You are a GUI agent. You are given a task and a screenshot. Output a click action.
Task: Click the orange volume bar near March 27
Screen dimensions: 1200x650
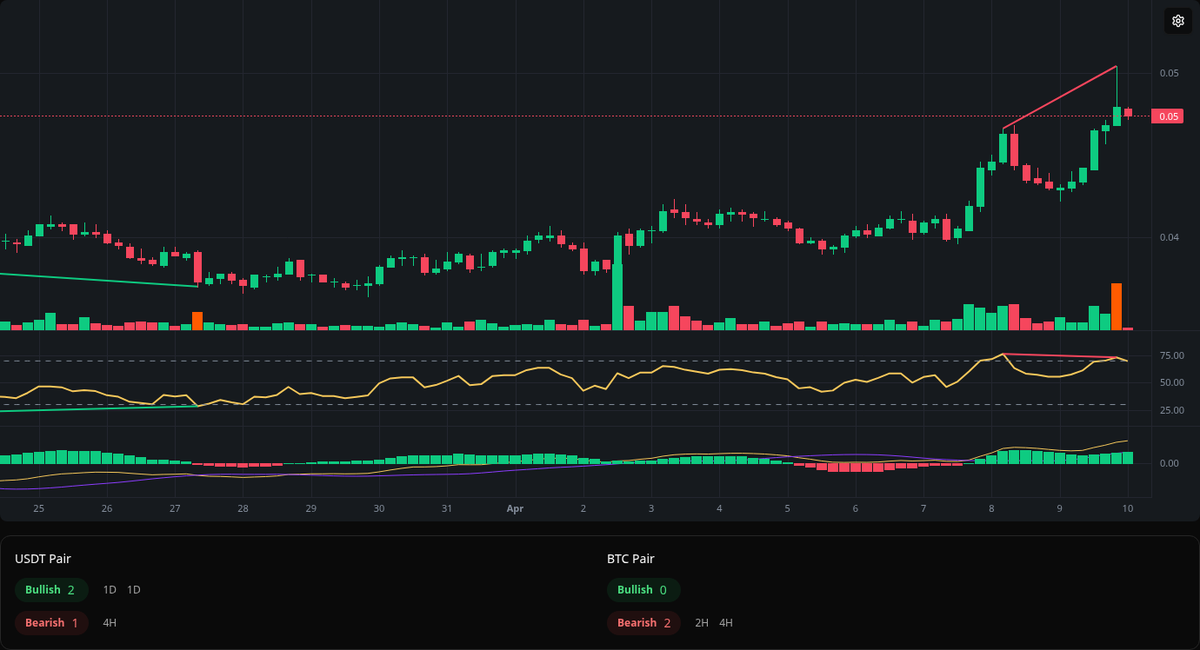[197, 321]
